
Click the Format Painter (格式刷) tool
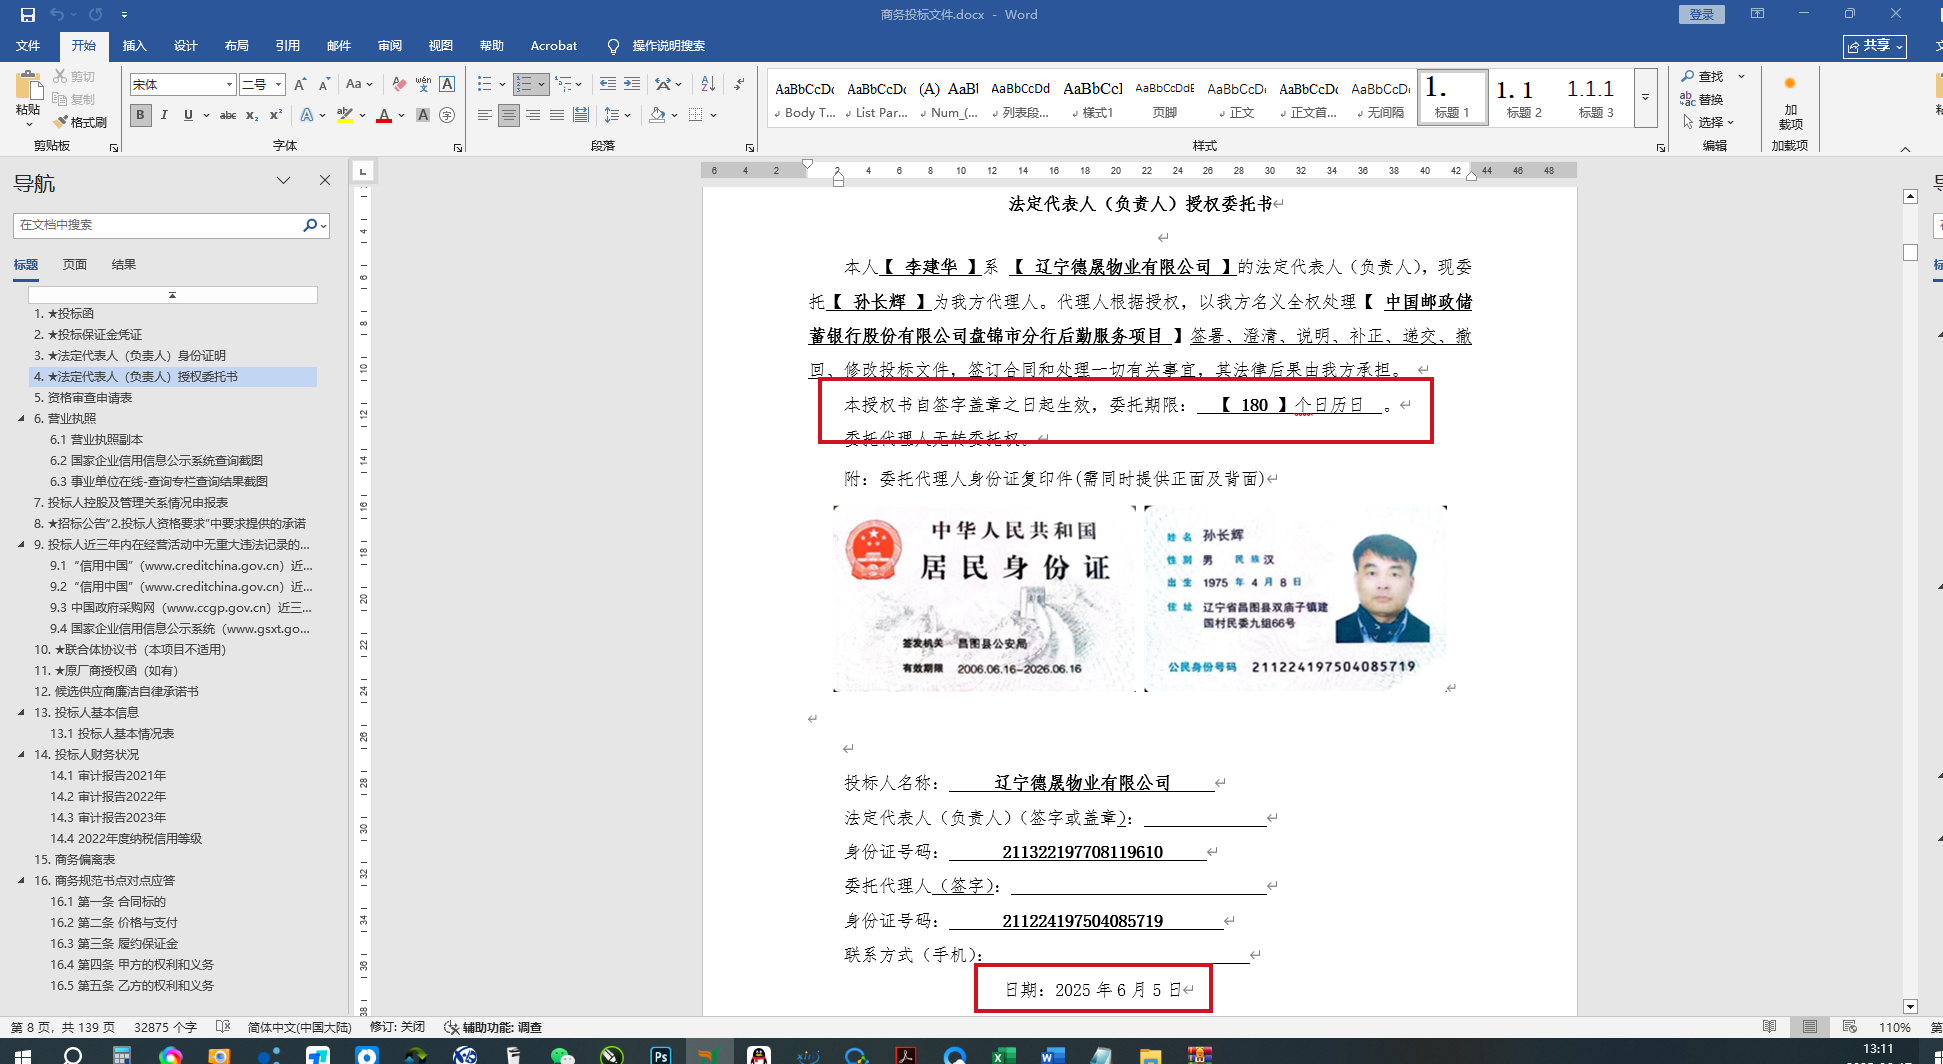80,122
